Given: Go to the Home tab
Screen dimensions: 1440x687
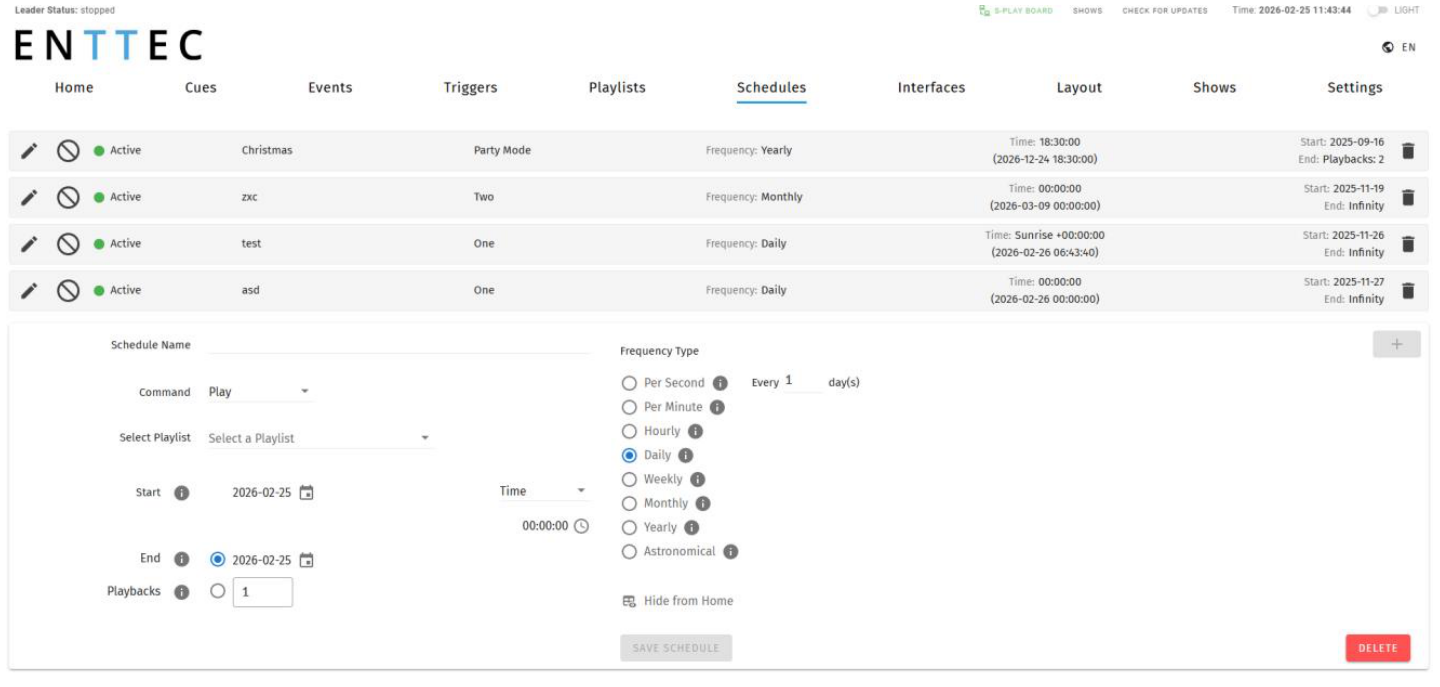Looking at the screenshot, I should point(74,88).
